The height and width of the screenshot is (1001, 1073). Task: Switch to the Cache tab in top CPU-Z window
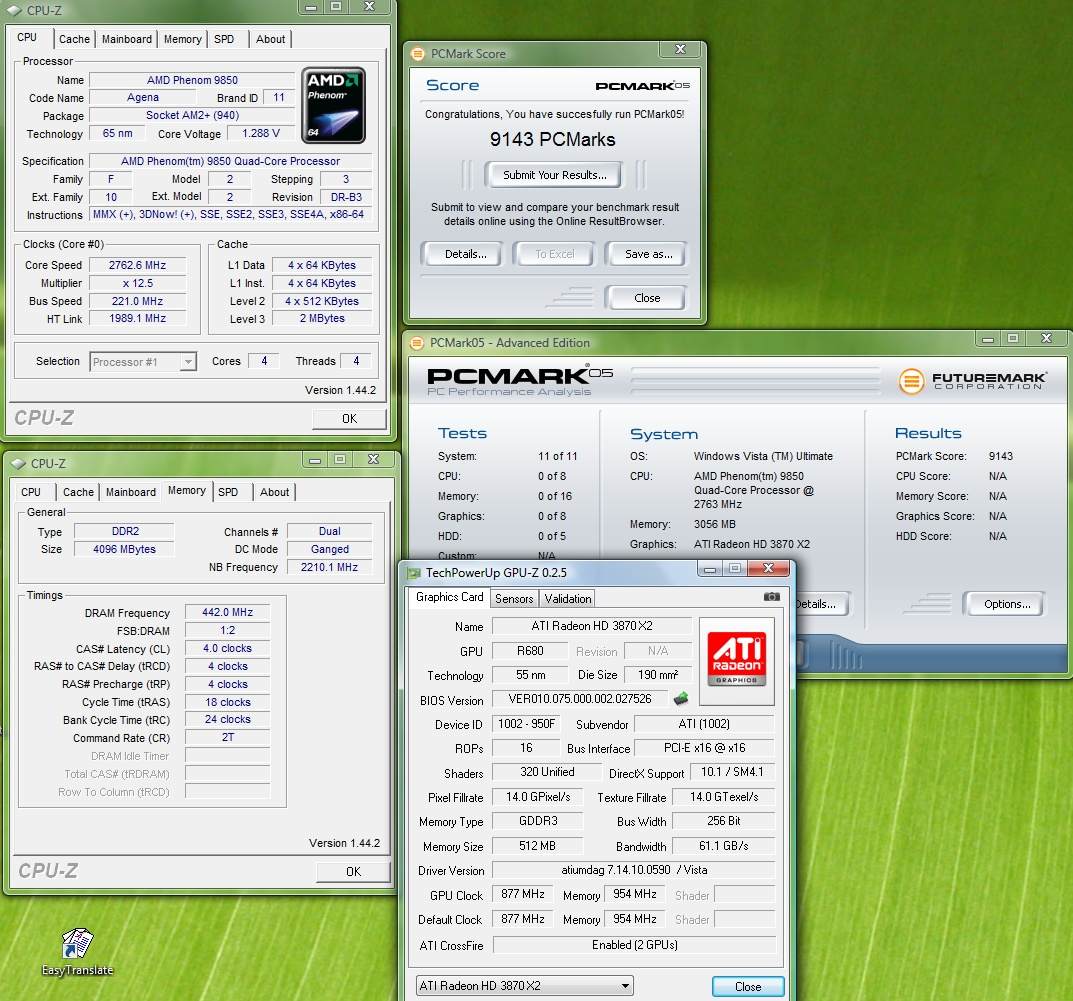click(x=74, y=39)
